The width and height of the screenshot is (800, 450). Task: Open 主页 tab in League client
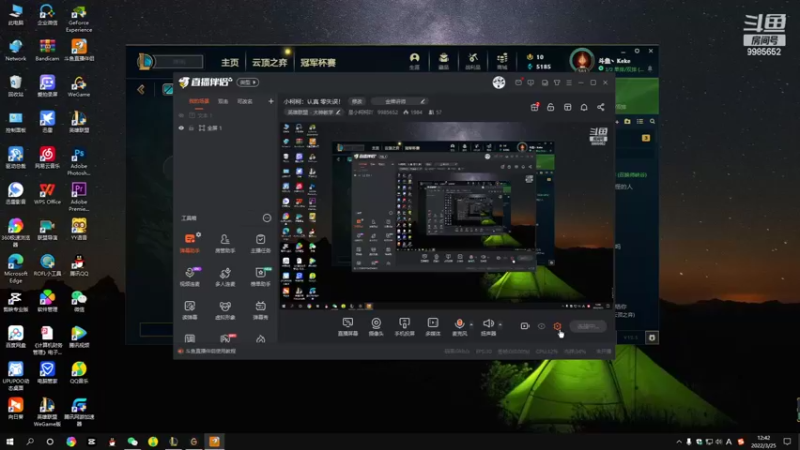(230, 62)
